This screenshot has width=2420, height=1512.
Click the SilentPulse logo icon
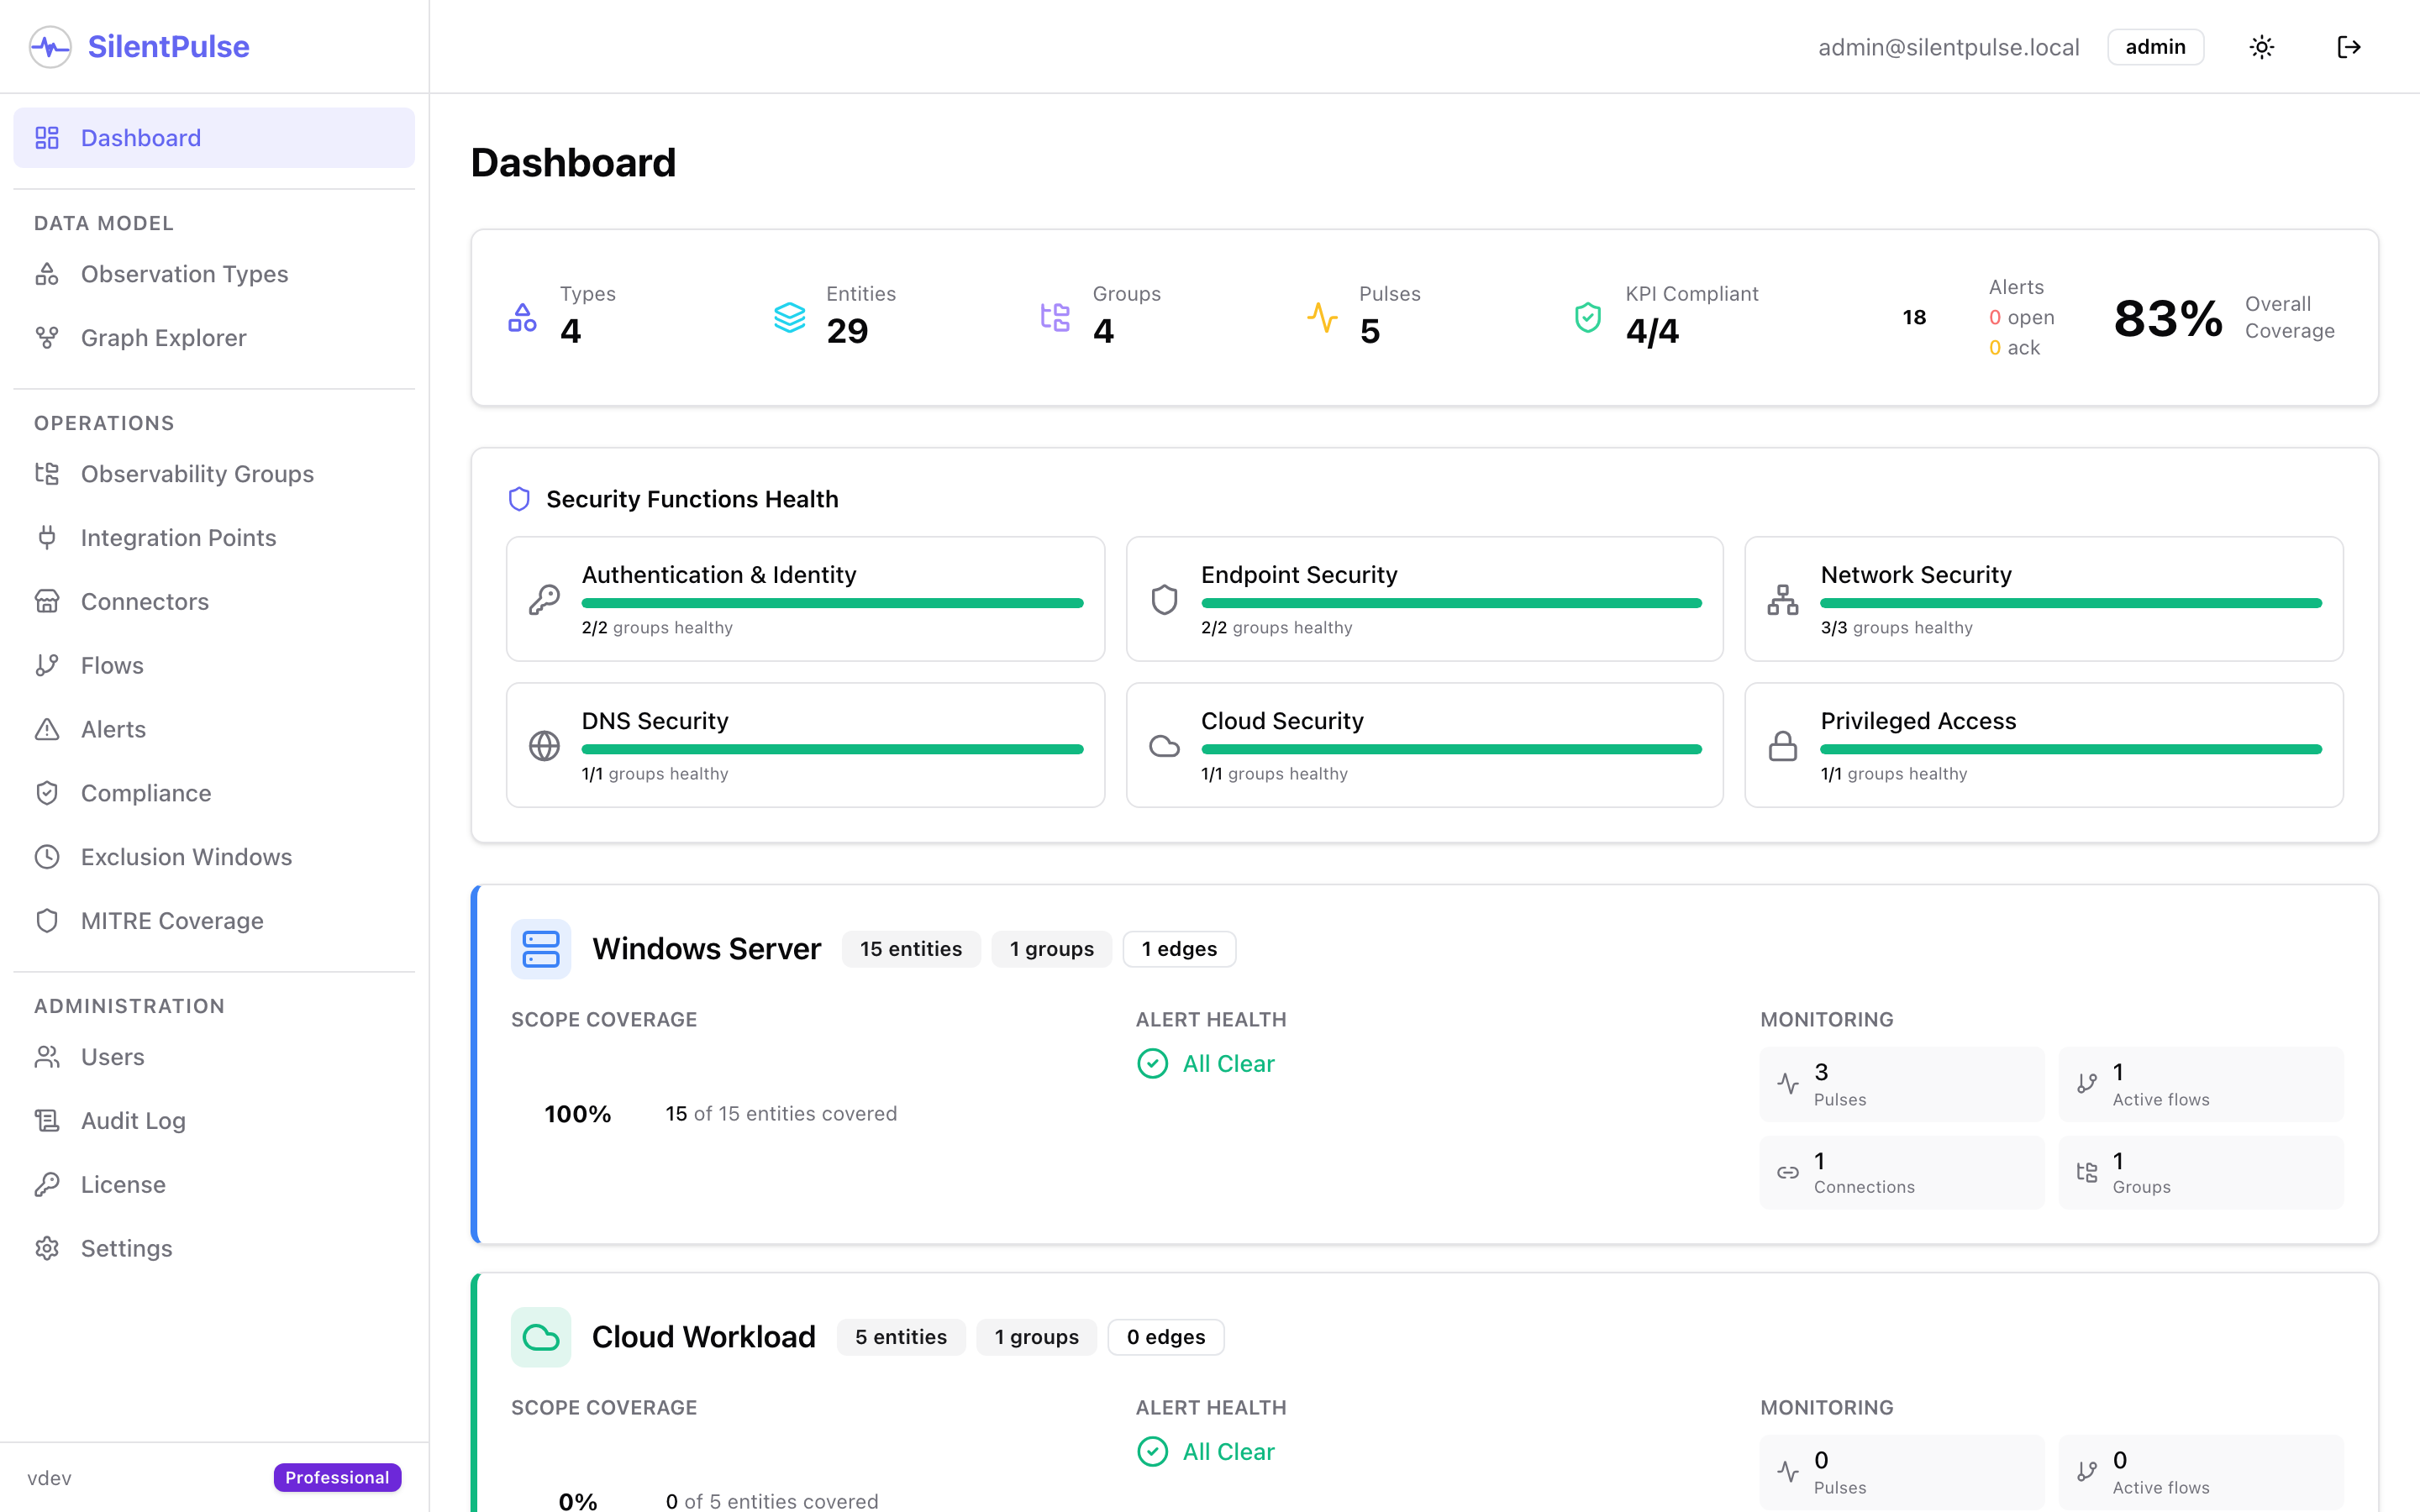pyautogui.click(x=50, y=47)
